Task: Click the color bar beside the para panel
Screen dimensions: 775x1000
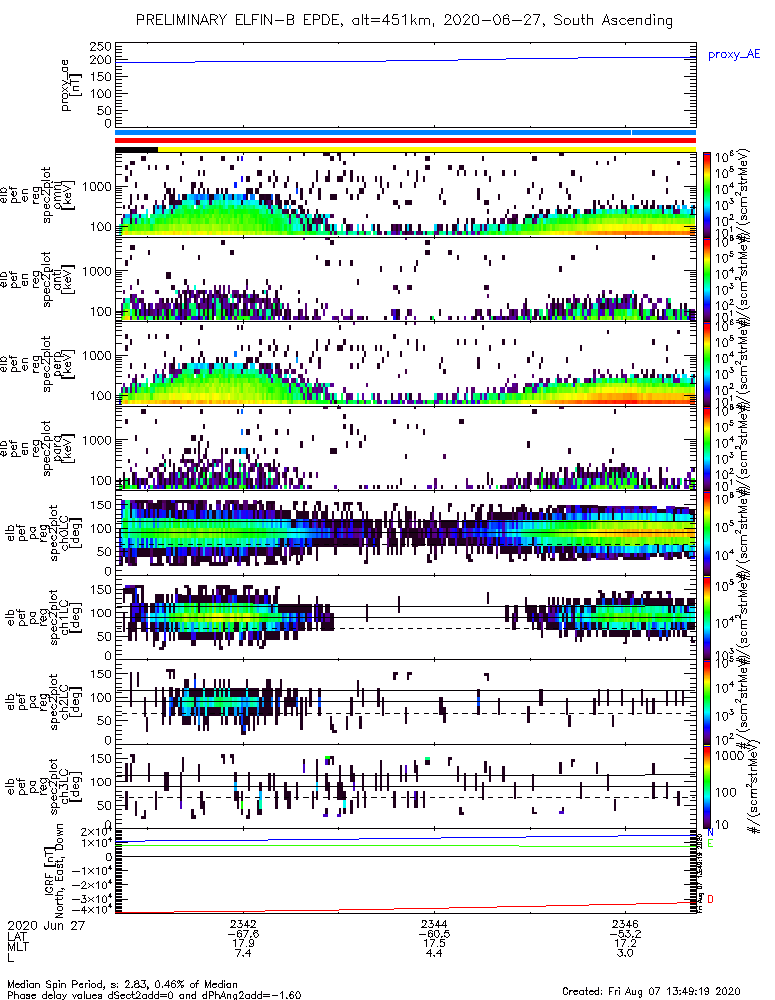Action: click(x=707, y=448)
